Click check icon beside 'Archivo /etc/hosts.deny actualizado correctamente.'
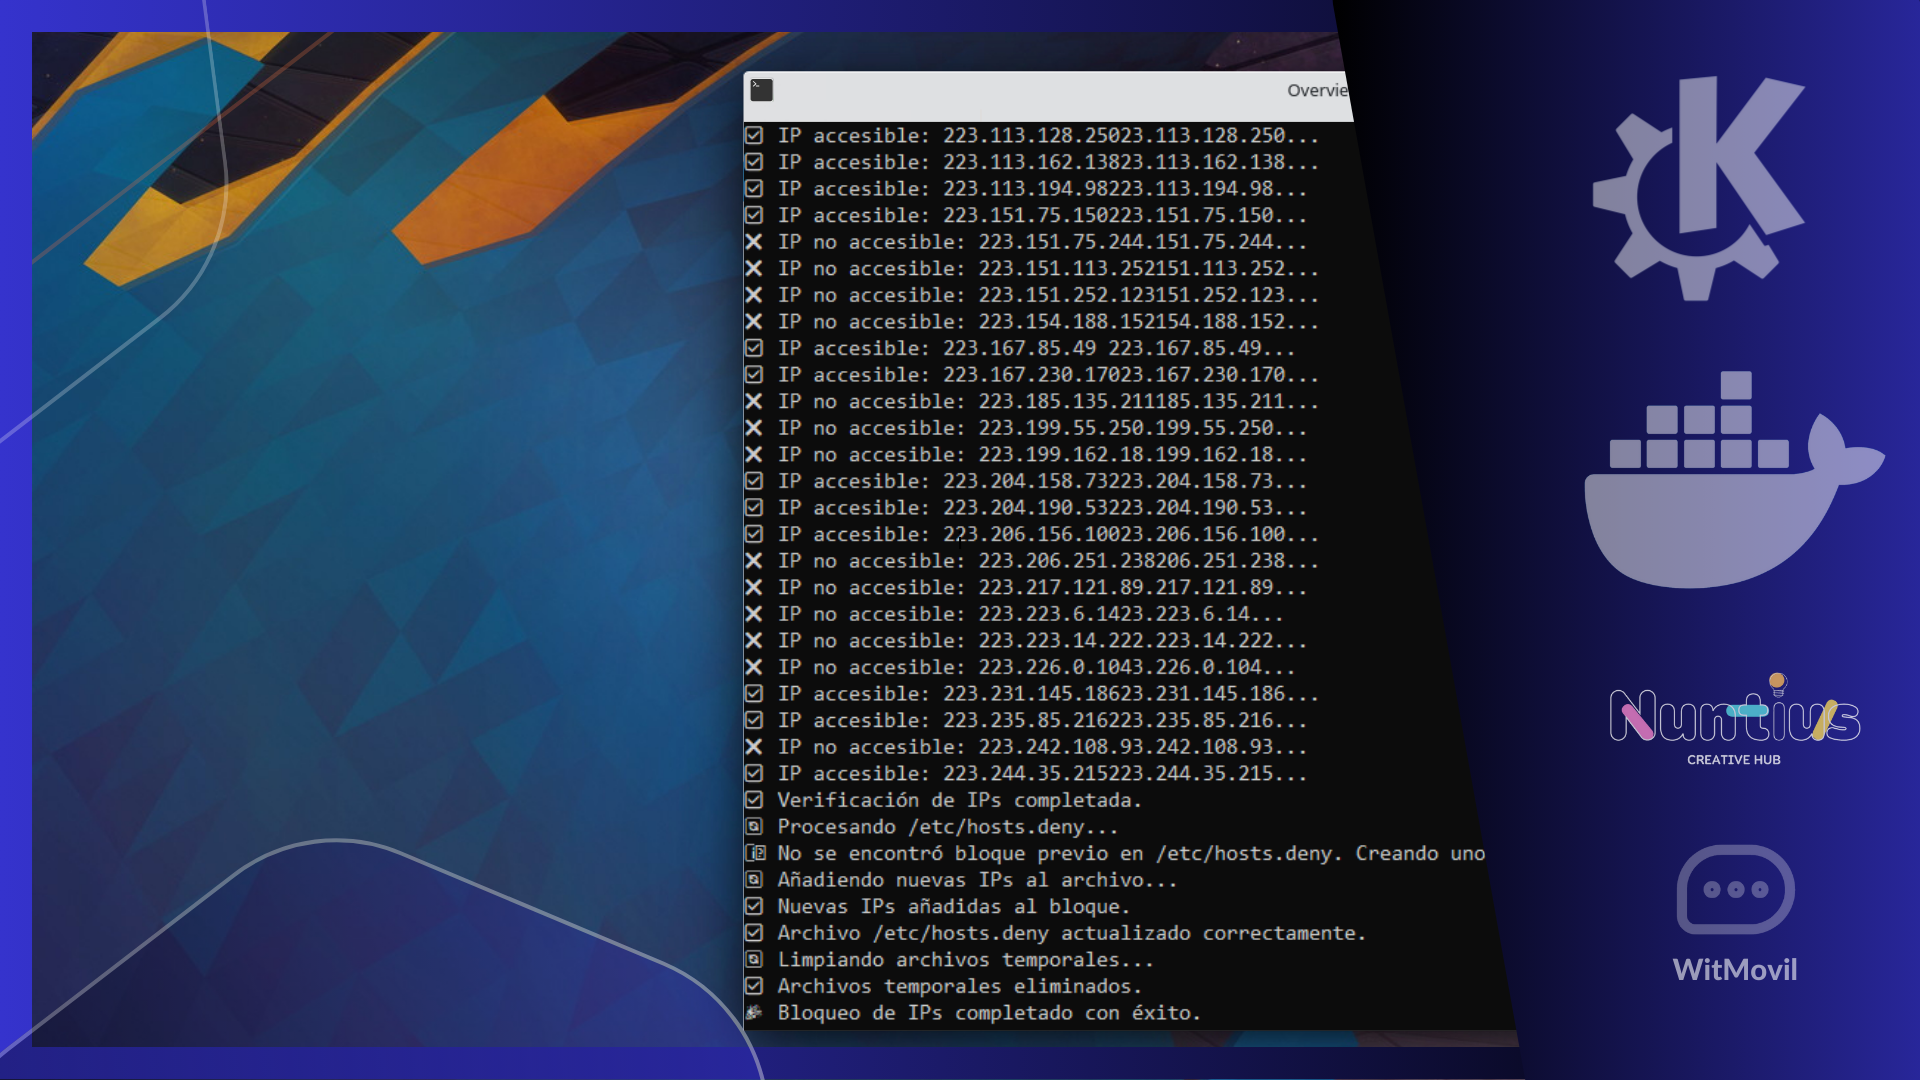Image resolution: width=1920 pixels, height=1080 pixels. coord(754,932)
